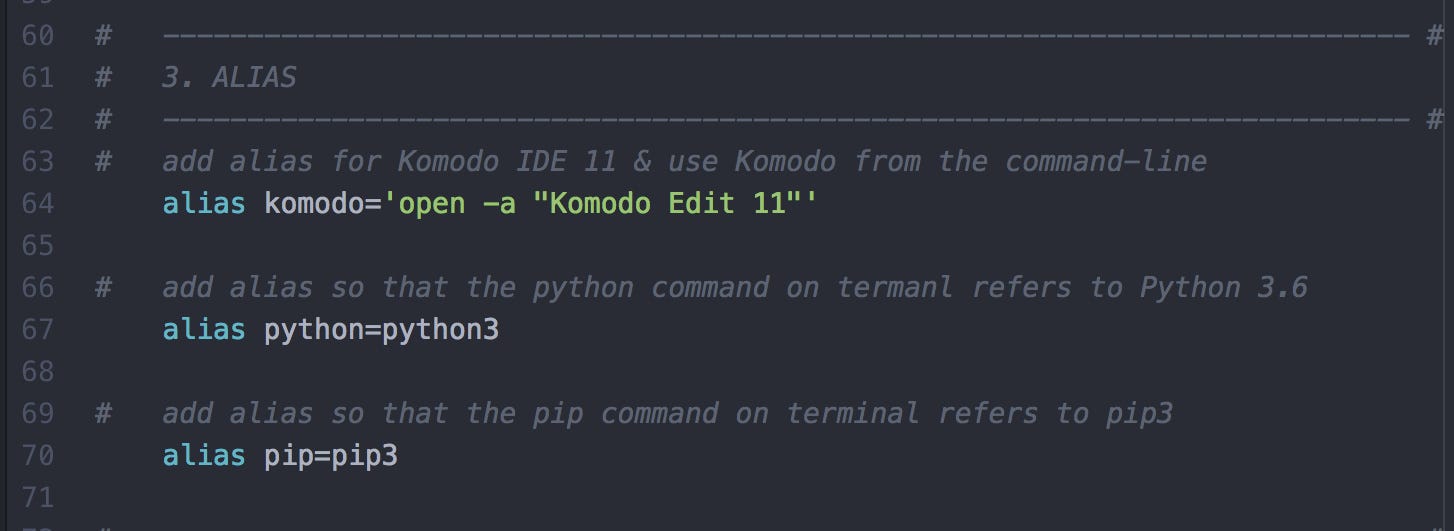The image size is (1454, 531).
Task: Click the 'pip=pip3' text
Action: [330, 455]
